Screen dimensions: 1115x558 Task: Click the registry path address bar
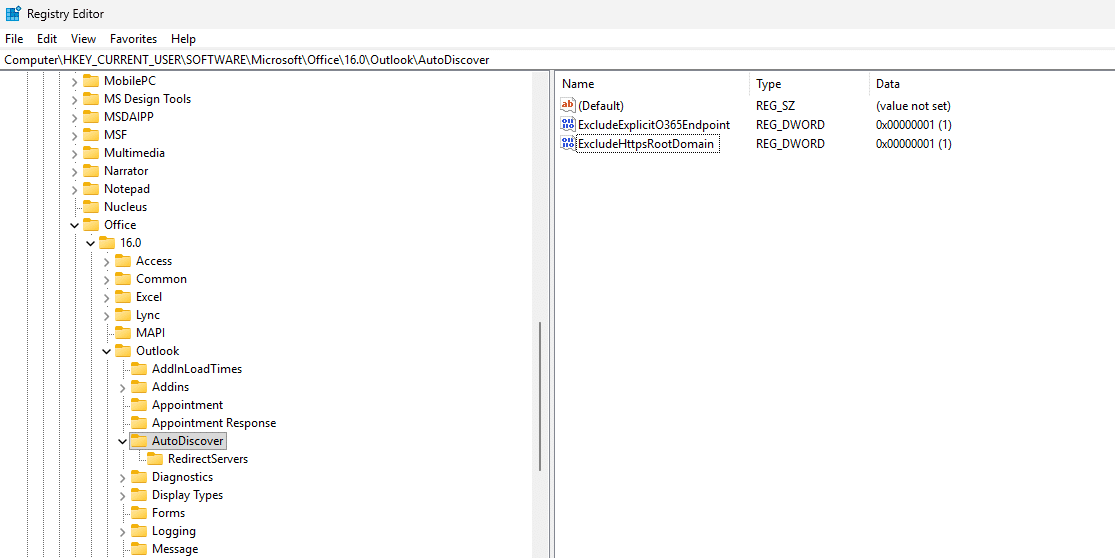click(x=558, y=60)
